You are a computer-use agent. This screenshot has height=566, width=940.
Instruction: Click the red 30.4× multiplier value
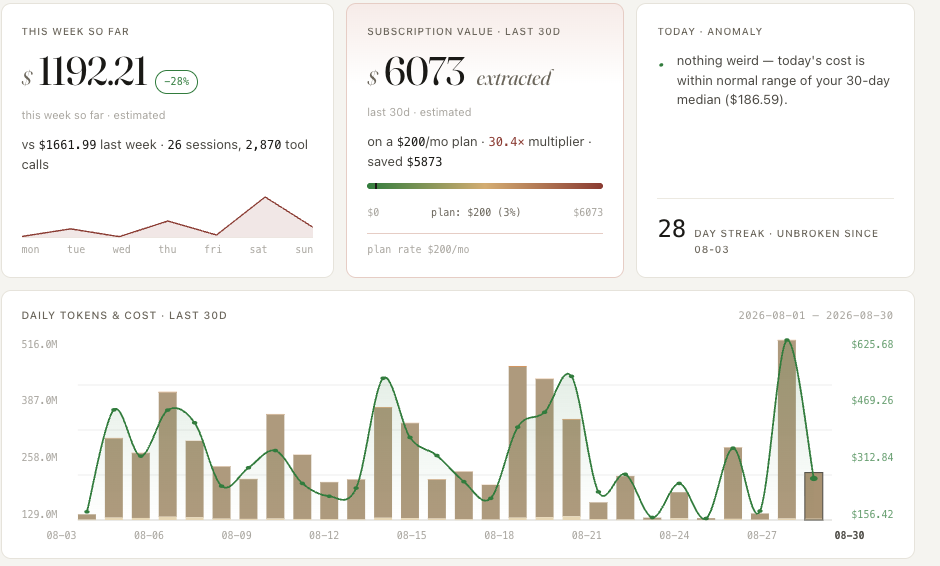click(x=506, y=142)
